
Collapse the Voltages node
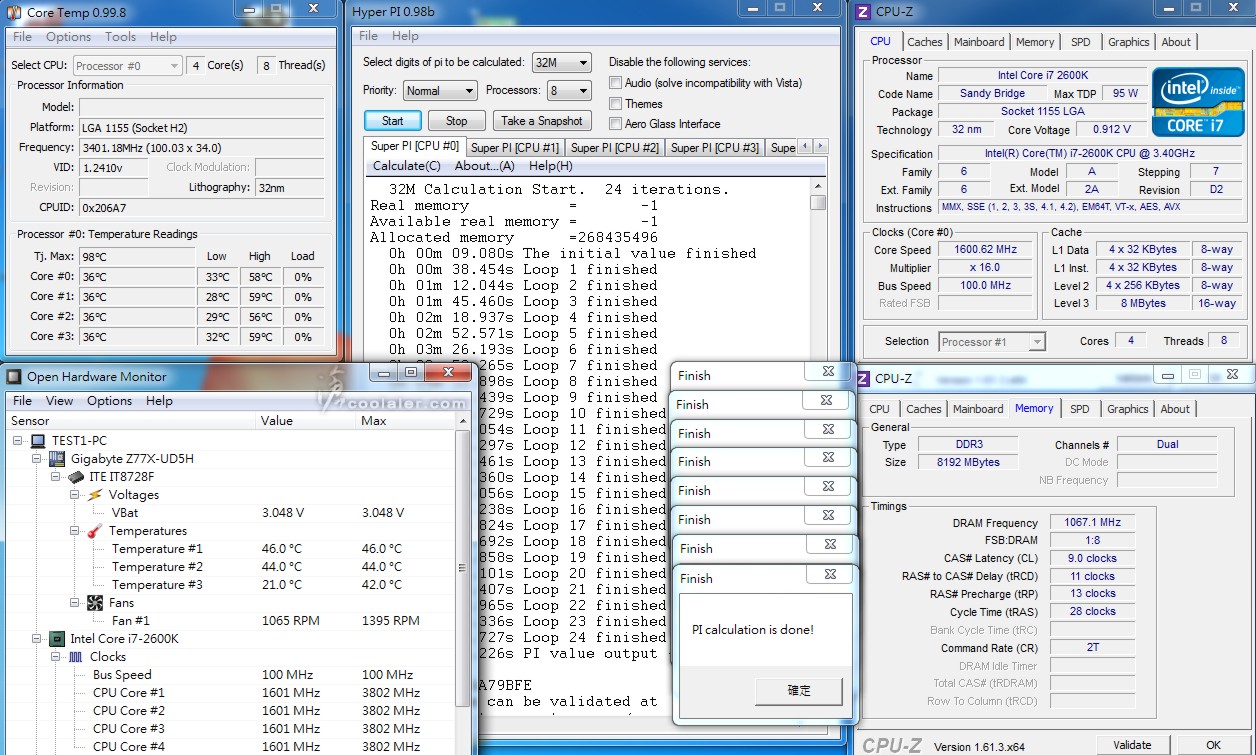[x=76, y=495]
